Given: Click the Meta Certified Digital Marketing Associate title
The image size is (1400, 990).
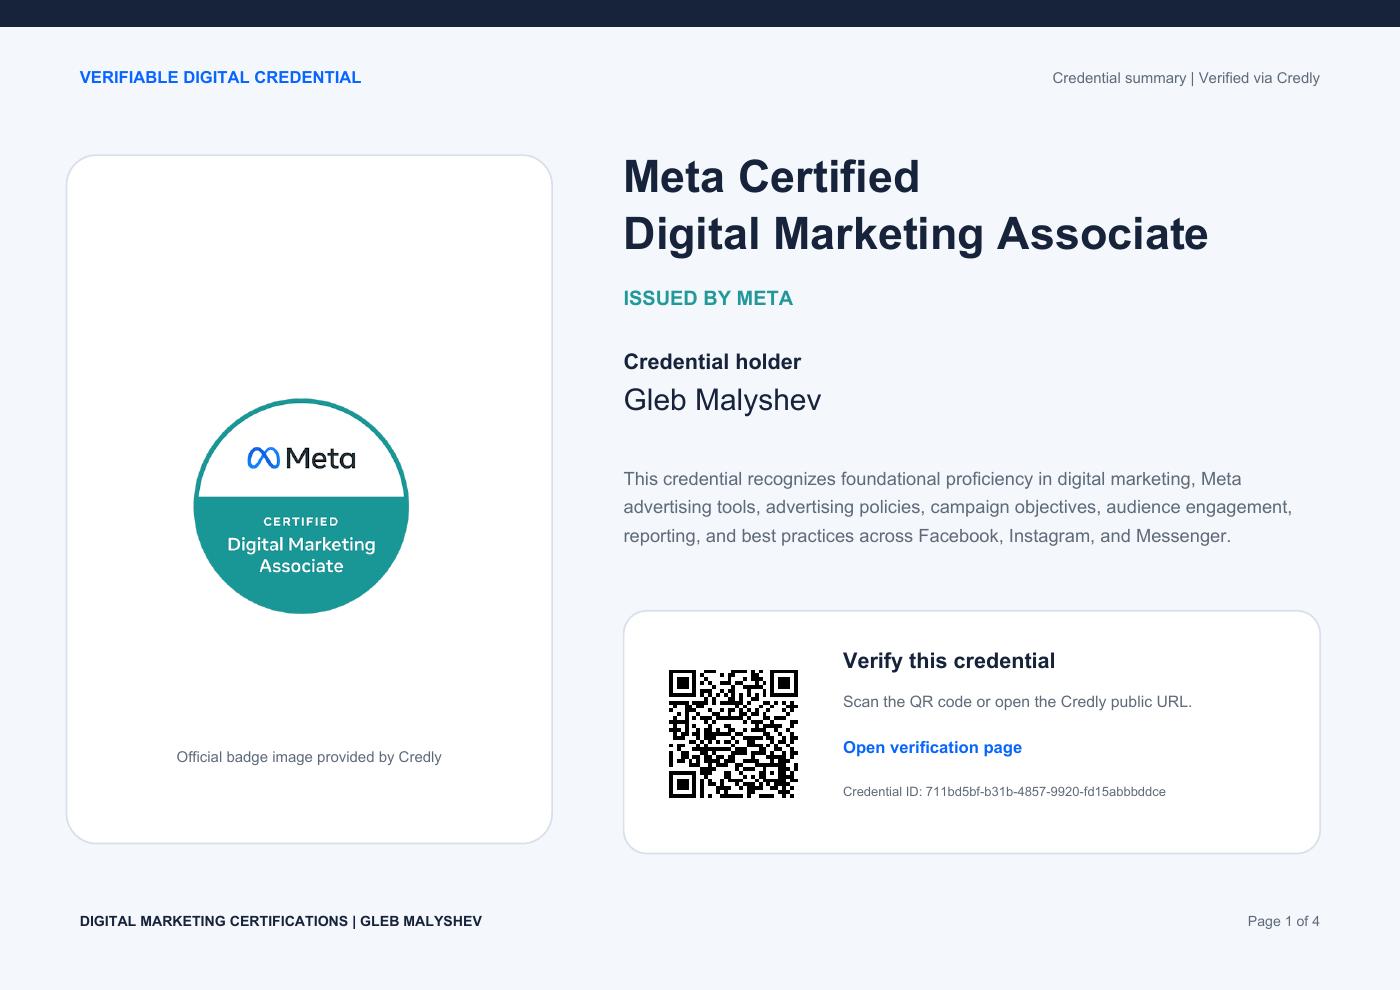Looking at the screenshot, I should pyautogui.click(x=916, y=205).
